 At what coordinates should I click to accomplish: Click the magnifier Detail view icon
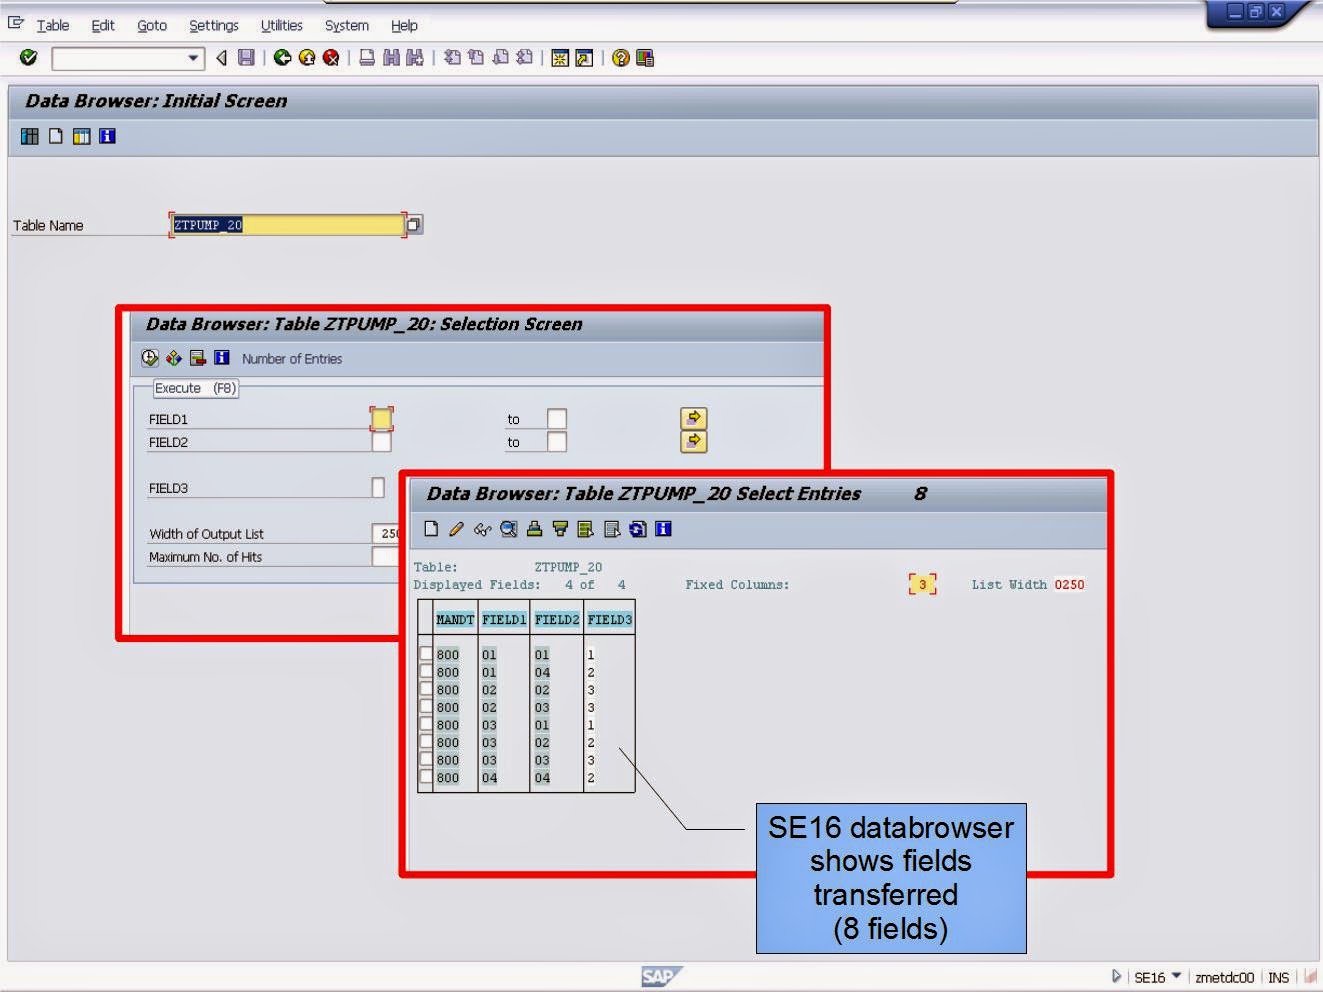coord(508,530)
